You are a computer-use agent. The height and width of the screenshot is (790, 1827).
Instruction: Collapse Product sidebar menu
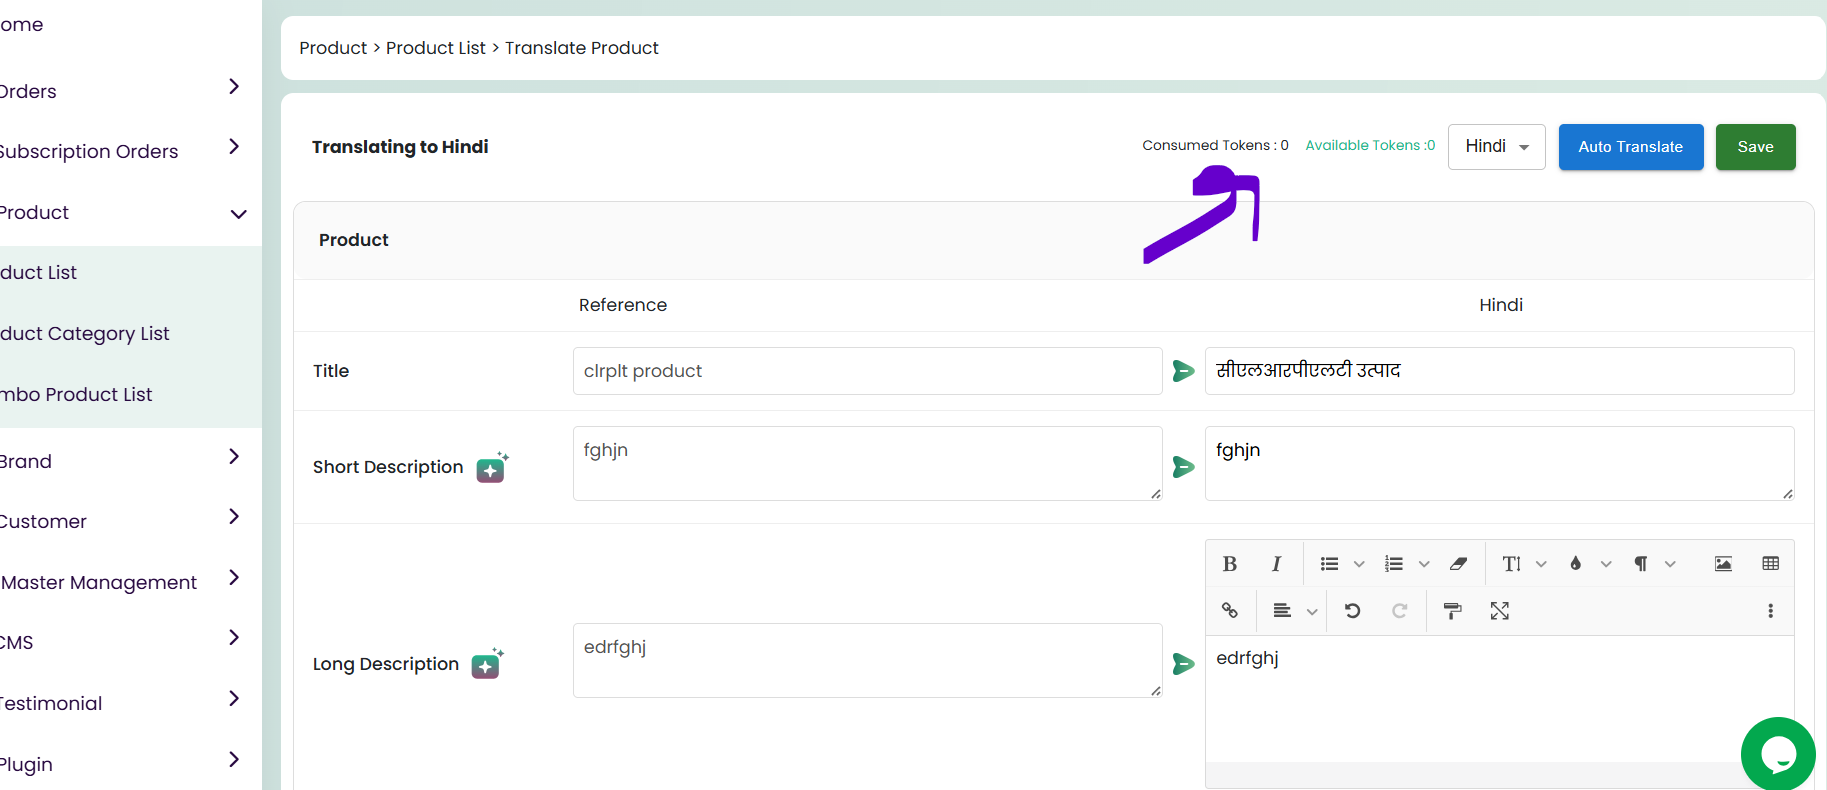click(x=238, y=214)
